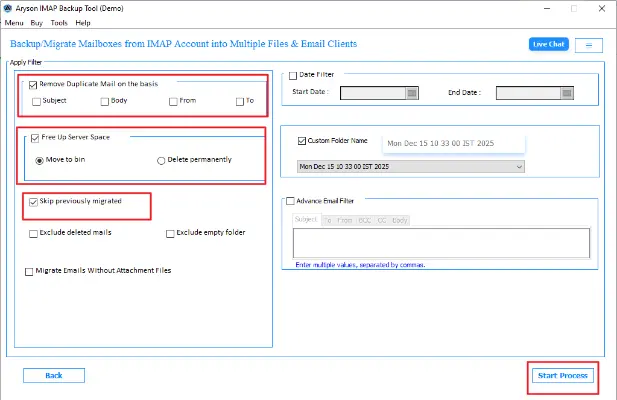
Task: Open the Menu menu
Action: pos(14,23)
